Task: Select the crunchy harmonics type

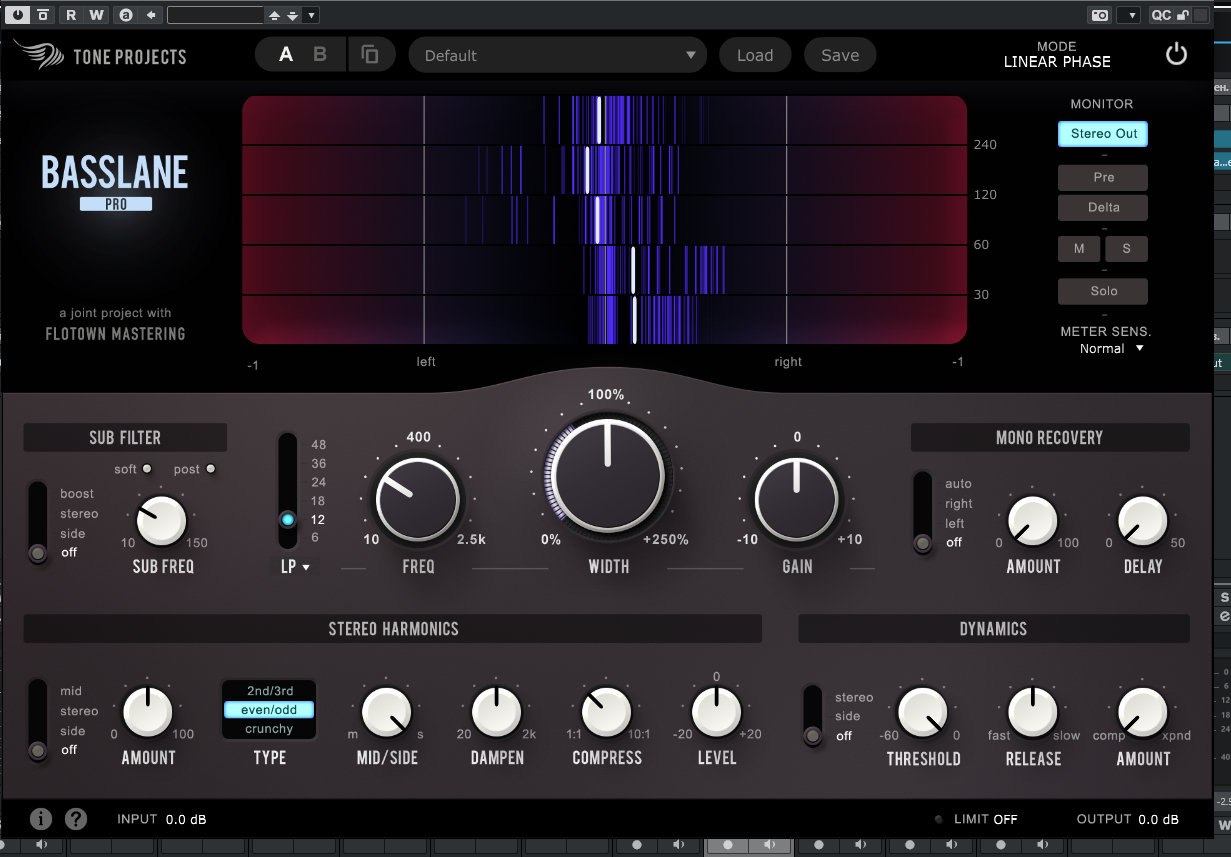Action: (269, 729)
